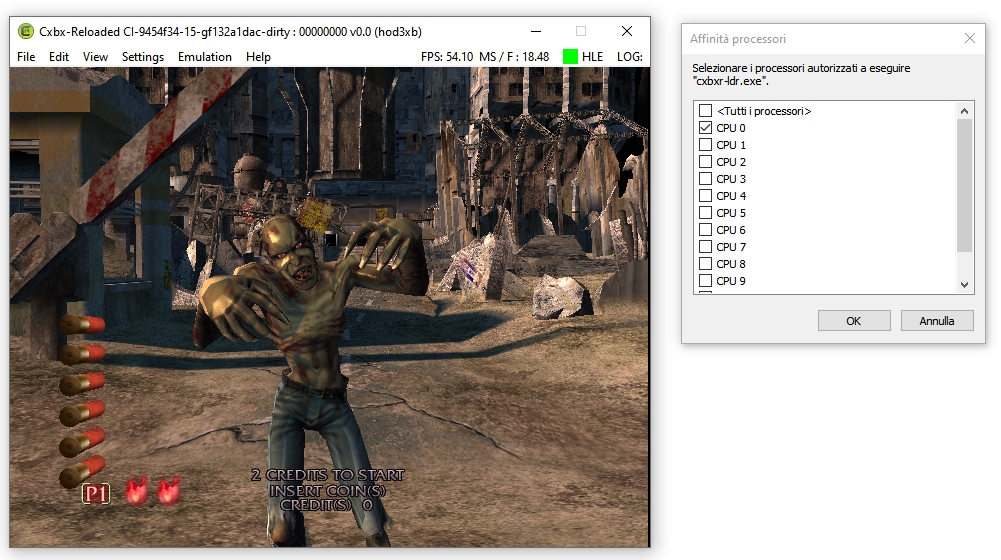Enable the CPU 1 checkbox
Viewport: 1001px width, 560px height.
[x=705, y=145]
